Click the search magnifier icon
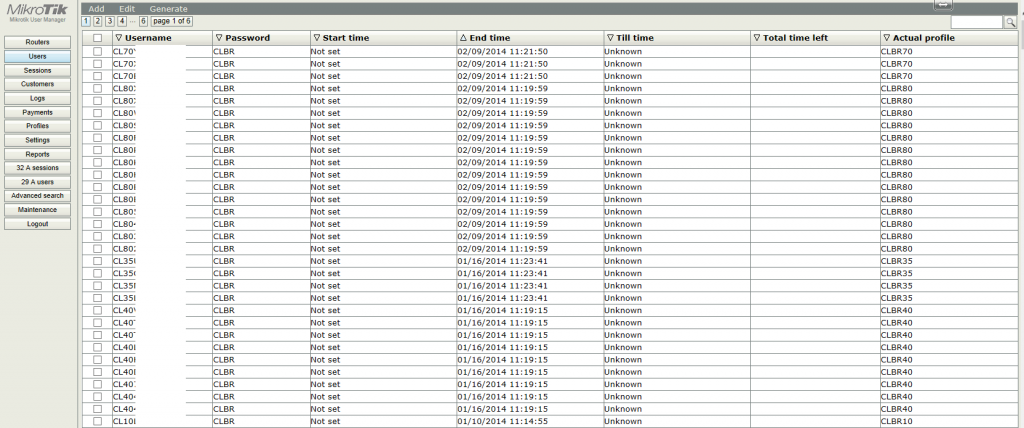 tap(1010, 22)
